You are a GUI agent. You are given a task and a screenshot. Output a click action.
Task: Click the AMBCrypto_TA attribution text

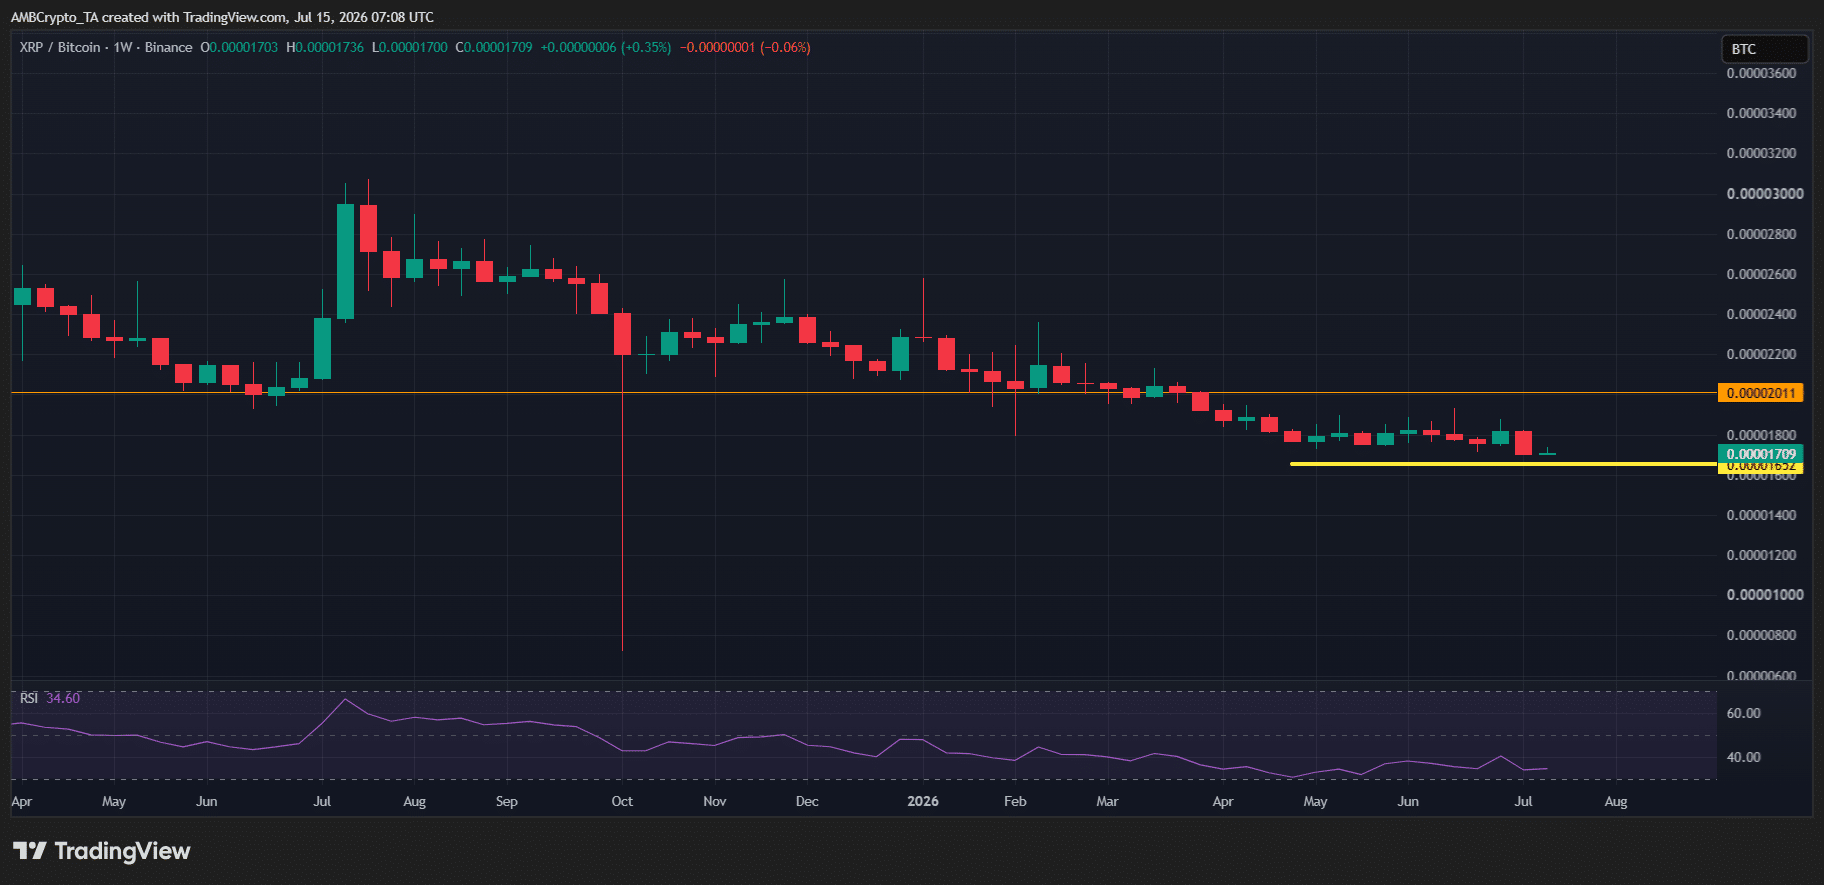[x=222, y=17]
